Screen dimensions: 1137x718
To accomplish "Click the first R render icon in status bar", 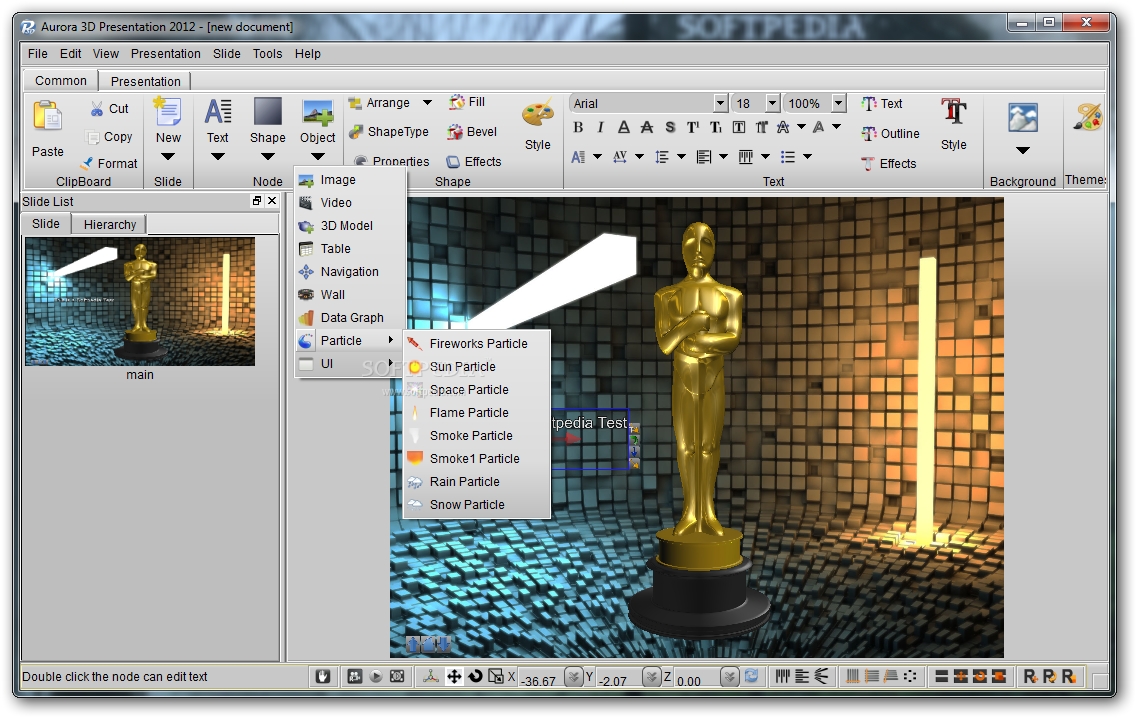I will (1030, 676).
